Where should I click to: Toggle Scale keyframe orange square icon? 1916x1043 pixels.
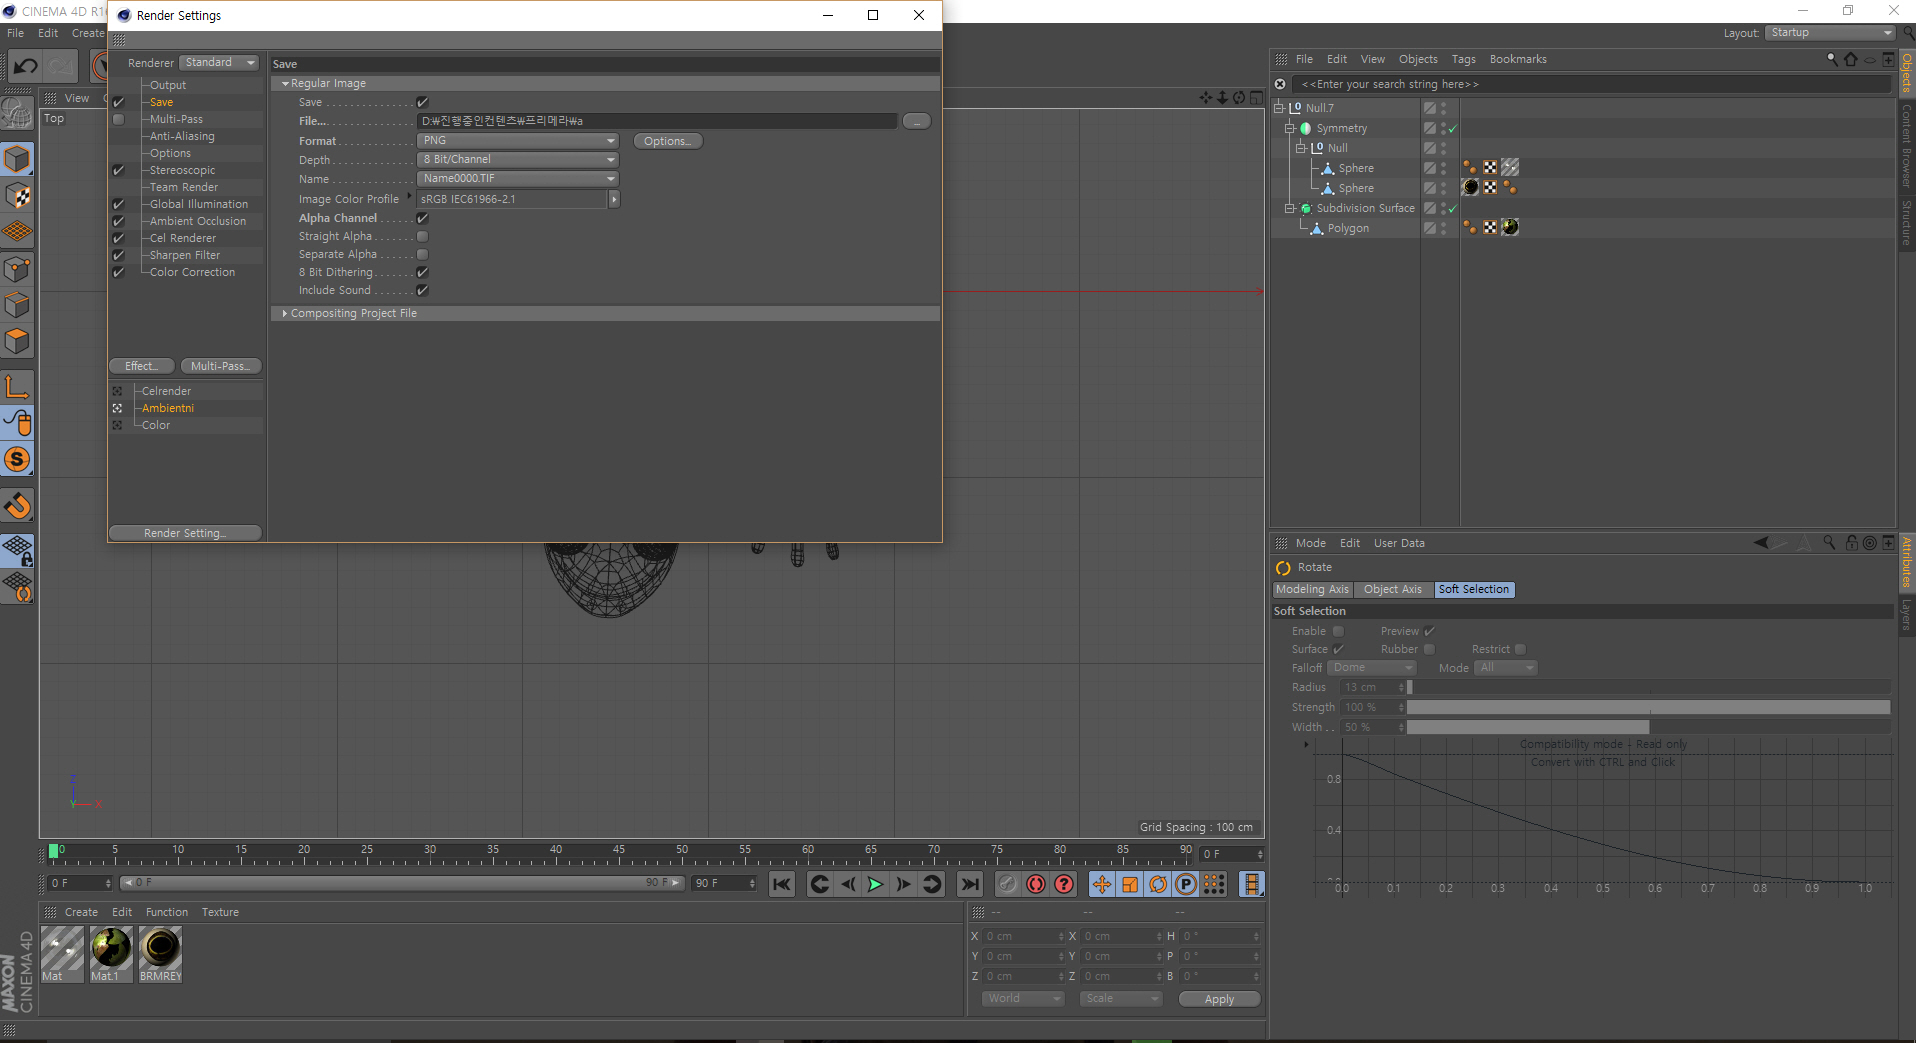[1130, 884]
